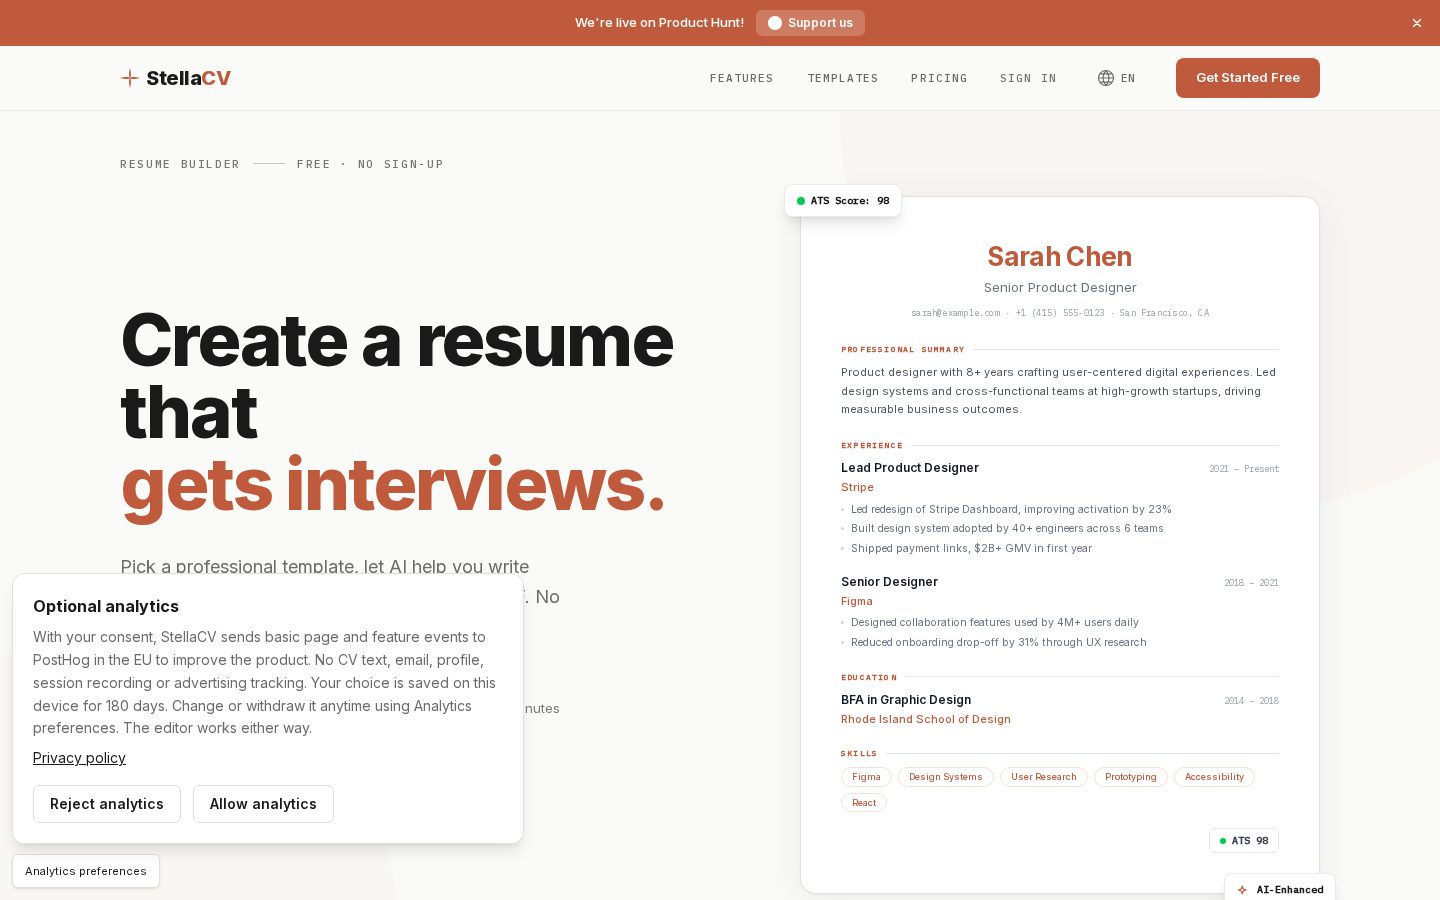
Task: Click the sarah@example.com email text
Action: [955, 313]
